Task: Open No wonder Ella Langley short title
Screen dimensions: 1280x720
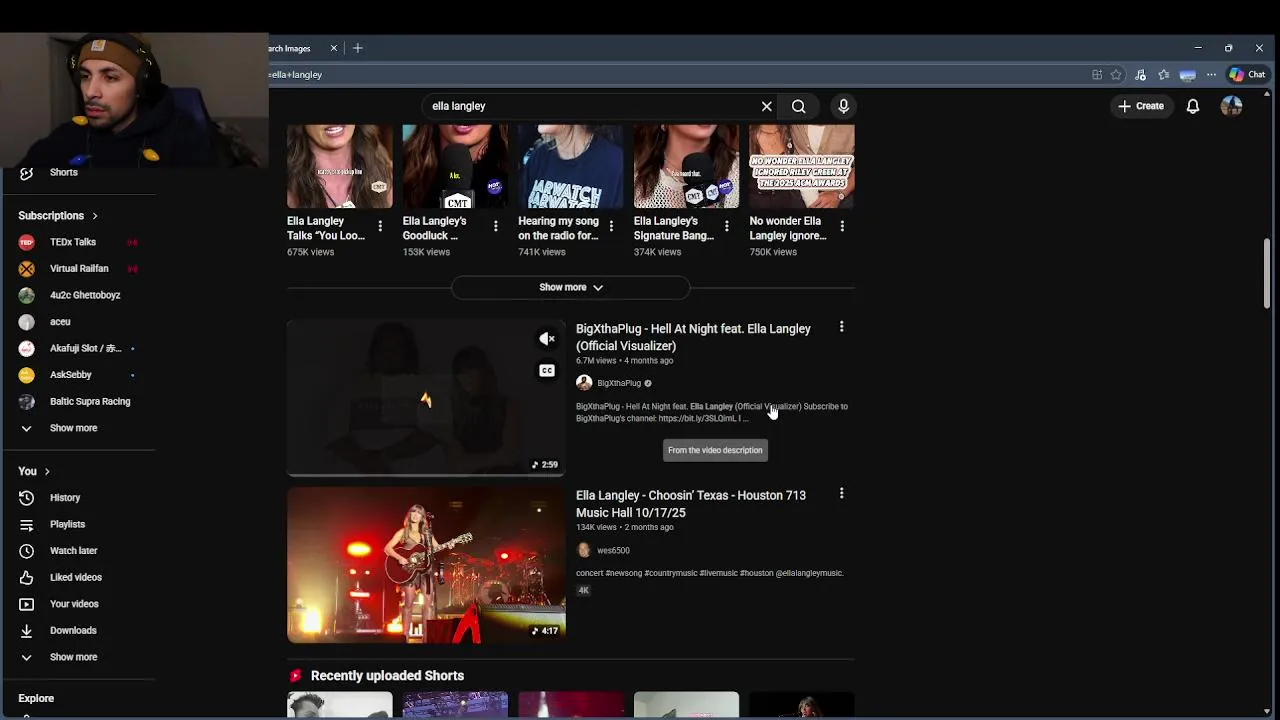Action: pyautogui.click(x=788, y=228)
